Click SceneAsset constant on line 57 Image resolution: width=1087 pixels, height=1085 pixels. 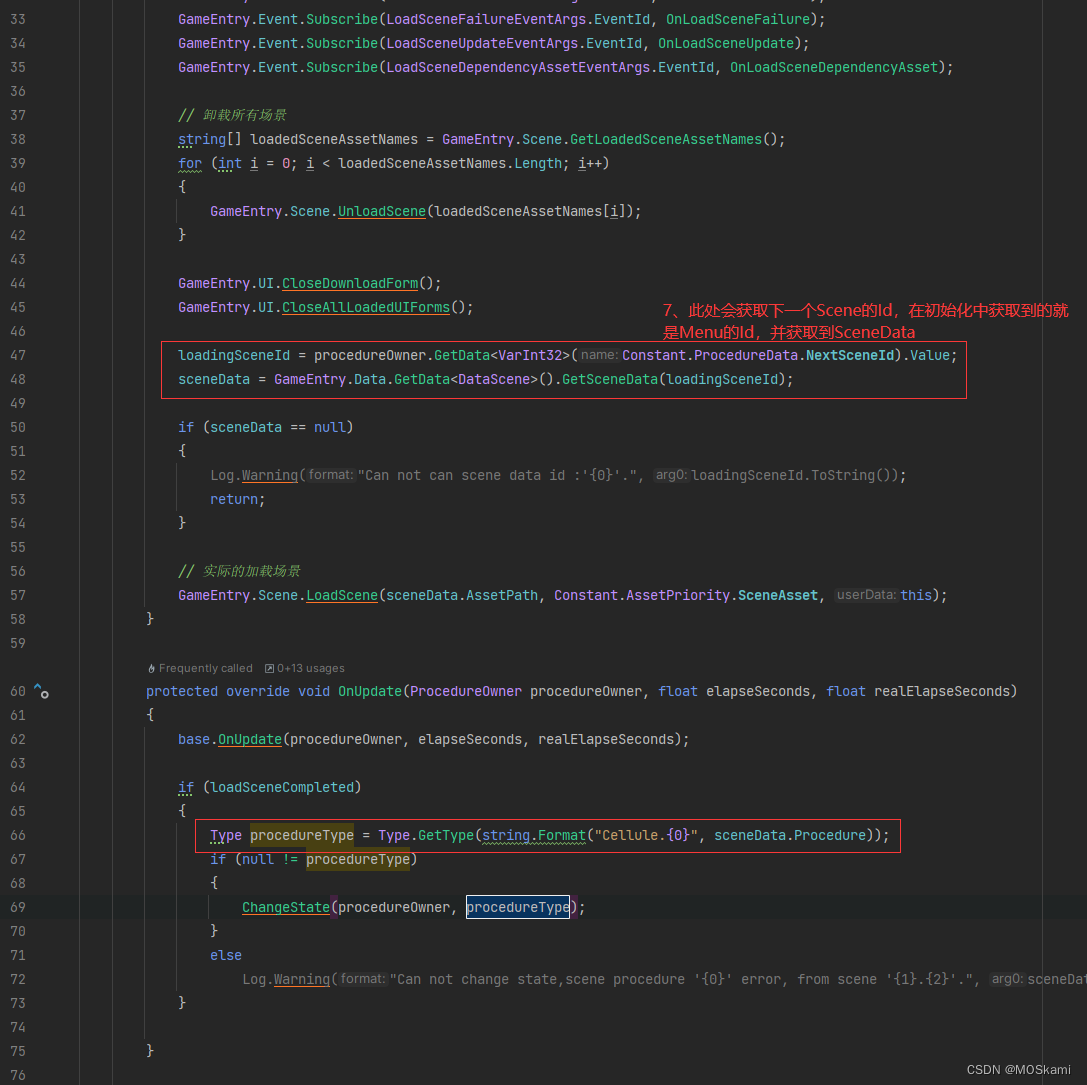point(778,596)
